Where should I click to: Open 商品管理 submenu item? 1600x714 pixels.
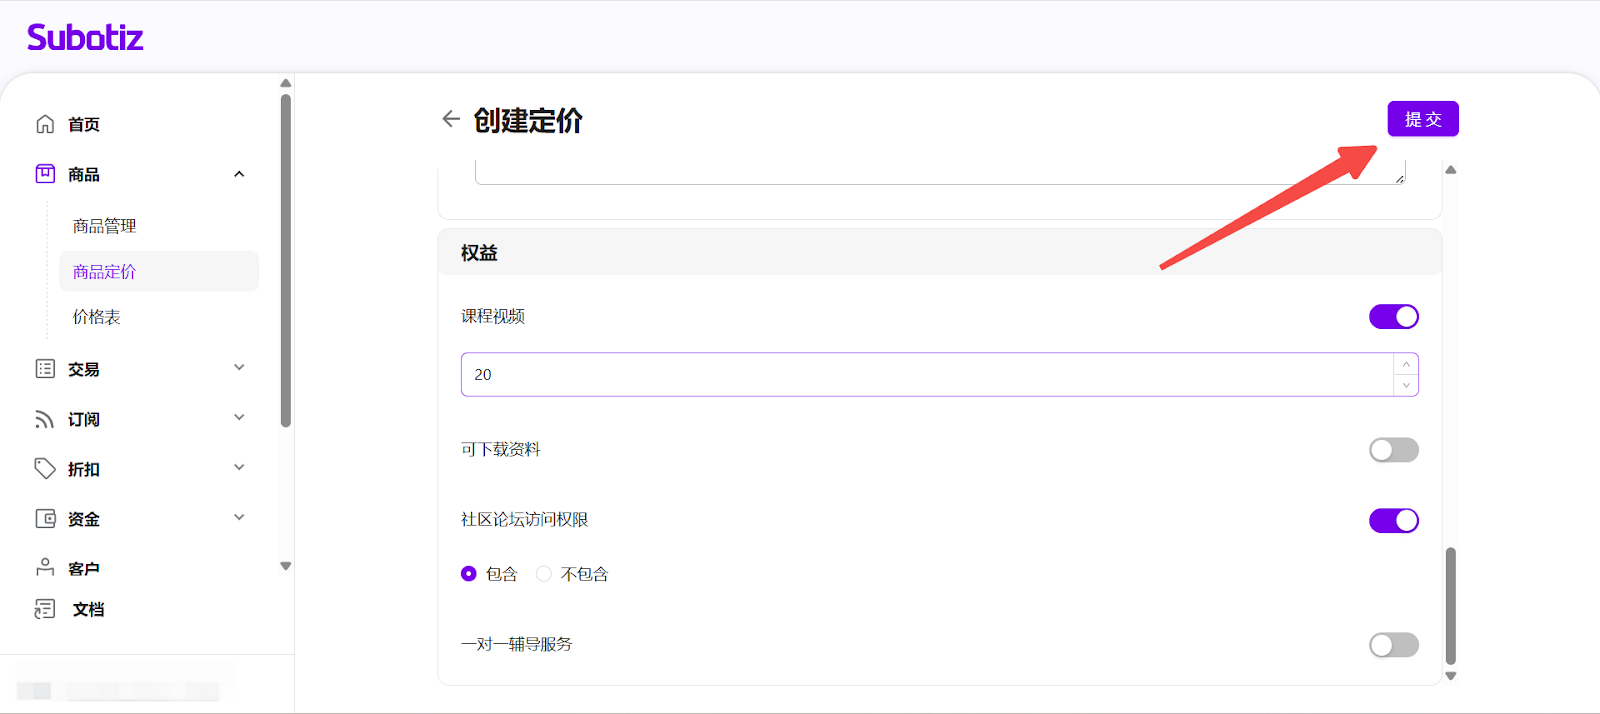[105, 226]
